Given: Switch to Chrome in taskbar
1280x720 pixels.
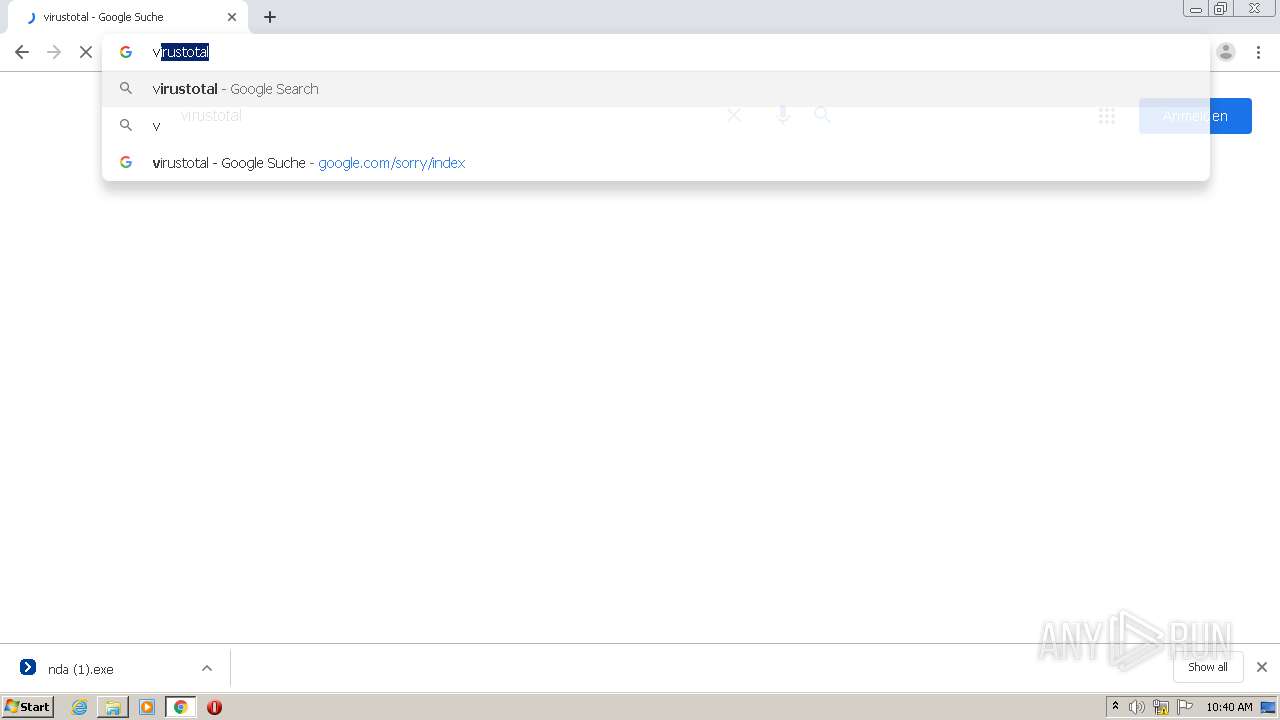Looking at the screenshot, I should (181, 707).
